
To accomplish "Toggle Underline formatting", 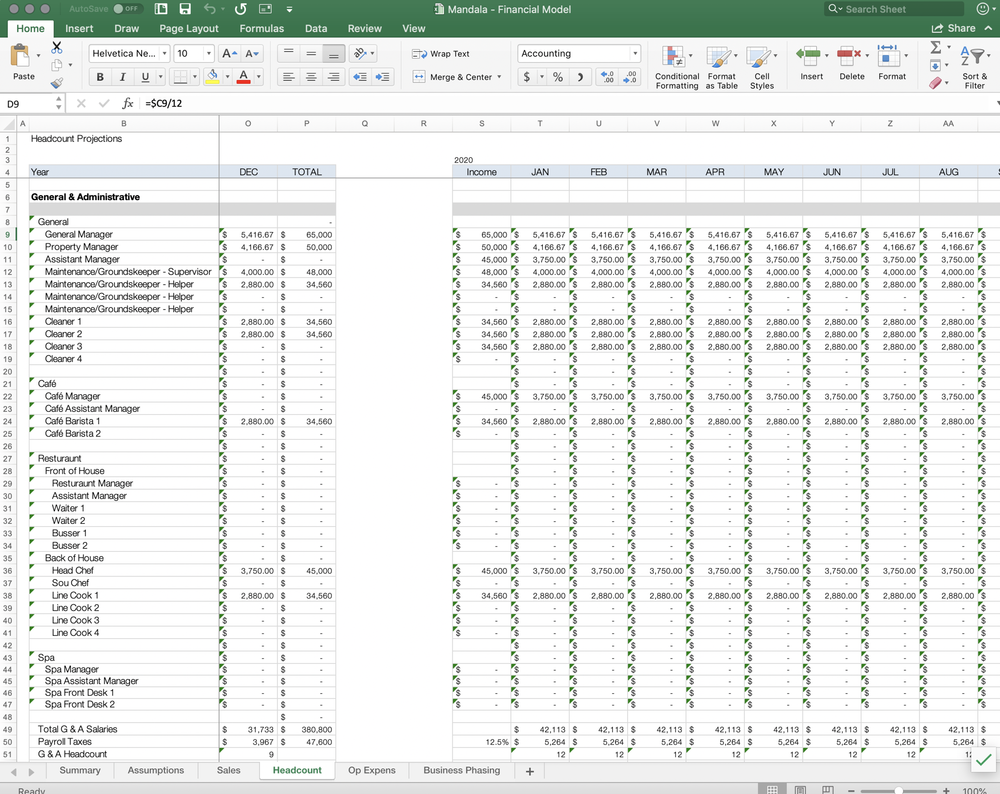I will point(145,77).
